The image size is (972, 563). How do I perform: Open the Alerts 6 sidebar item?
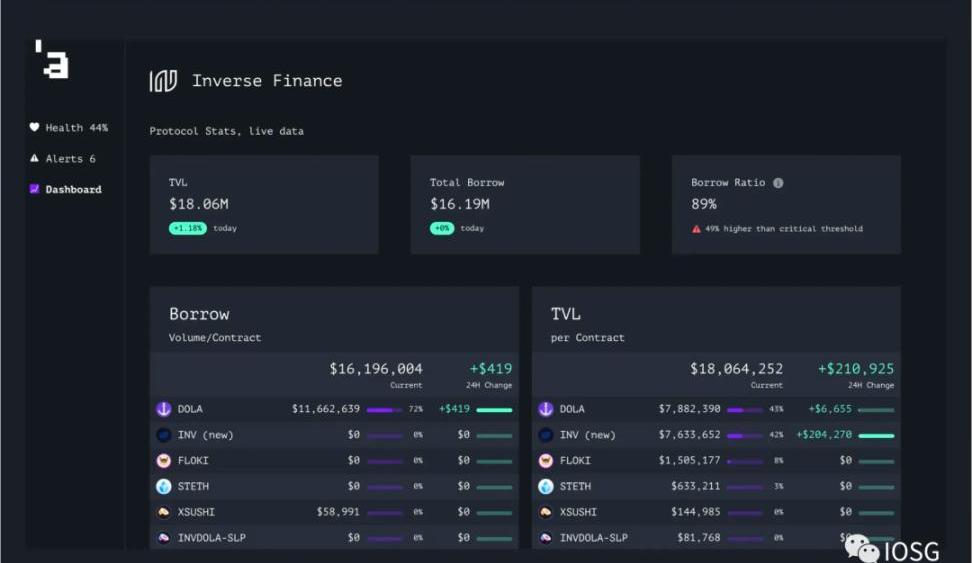pos(63,159)
